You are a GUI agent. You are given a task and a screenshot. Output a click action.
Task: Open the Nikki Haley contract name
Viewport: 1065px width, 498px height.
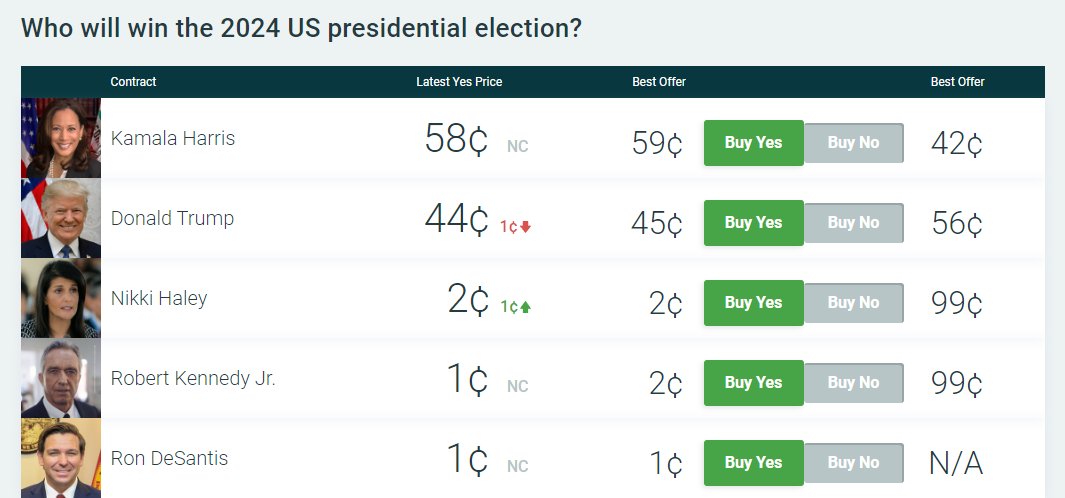(x=159, y=298)
